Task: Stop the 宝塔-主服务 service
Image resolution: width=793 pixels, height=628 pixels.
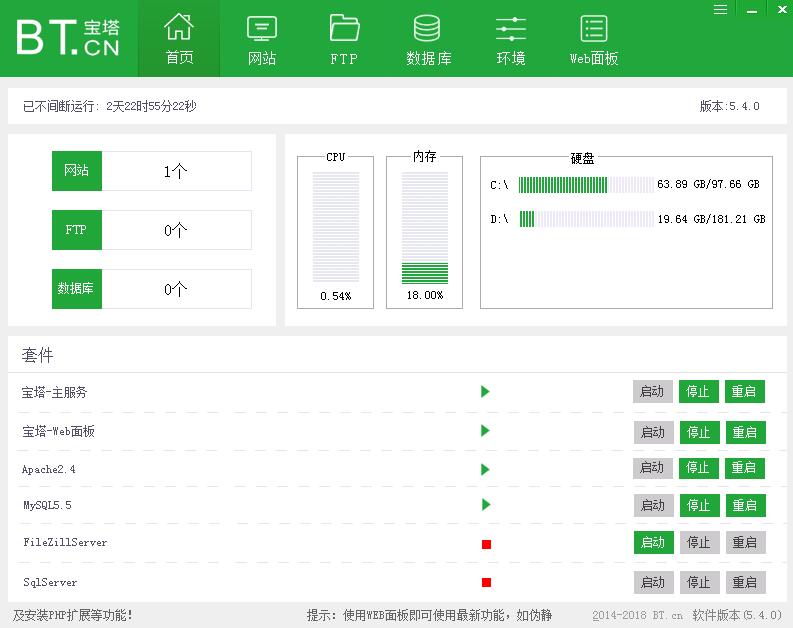Action: (x=698, y=391)
